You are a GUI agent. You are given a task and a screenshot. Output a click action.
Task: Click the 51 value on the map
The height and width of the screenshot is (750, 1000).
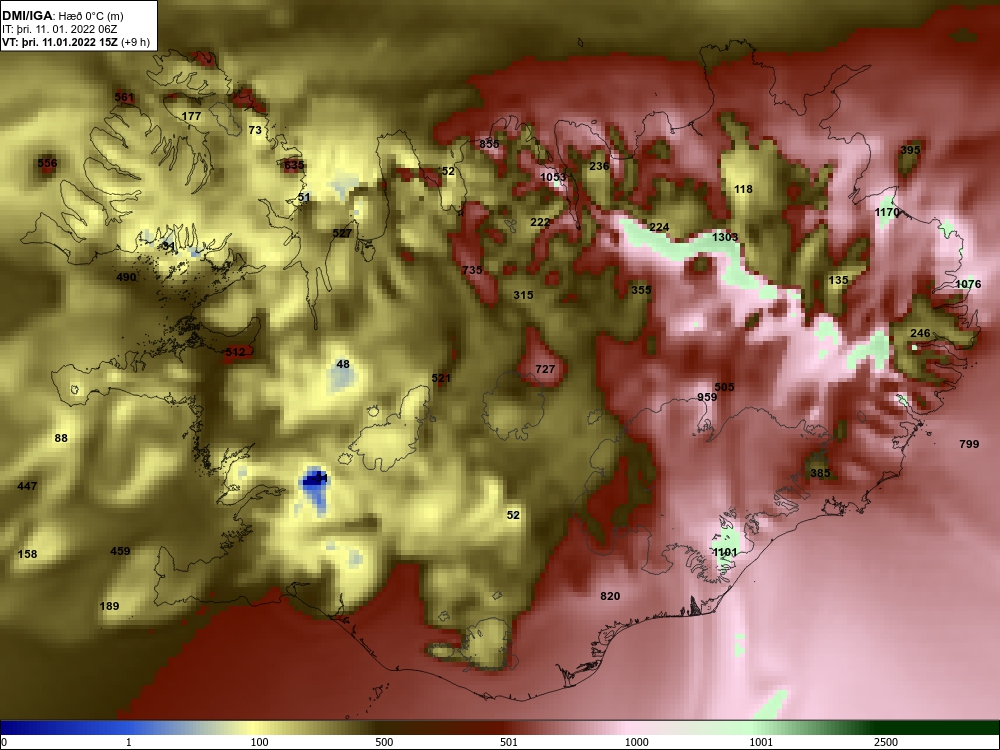[x=304, y=197]
